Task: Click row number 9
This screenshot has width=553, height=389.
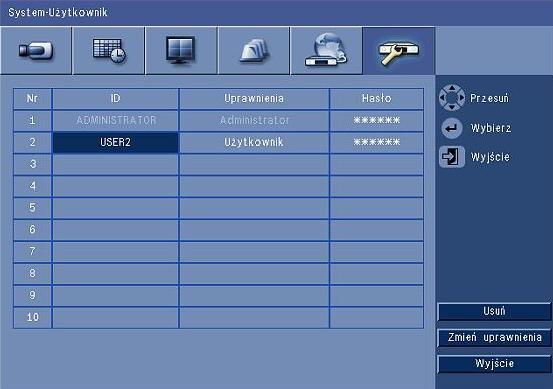Action: tap(32, 296)
